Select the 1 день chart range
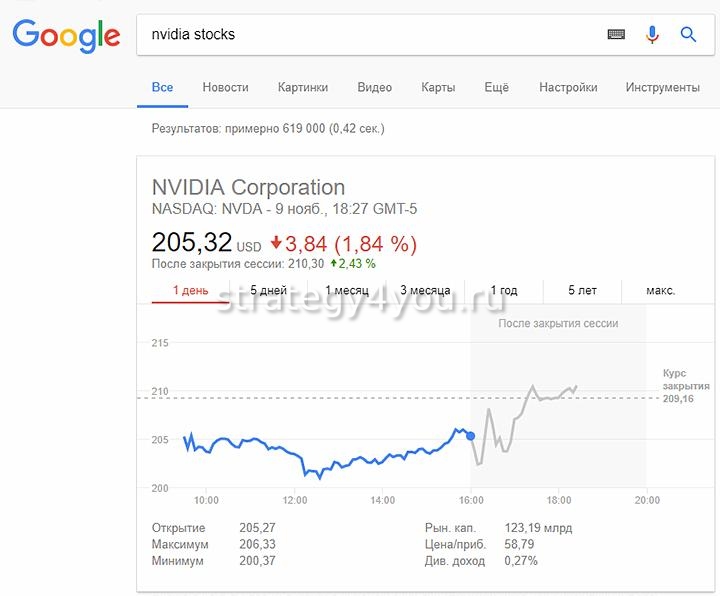This screenshot has height=596, width=720. 191,291
